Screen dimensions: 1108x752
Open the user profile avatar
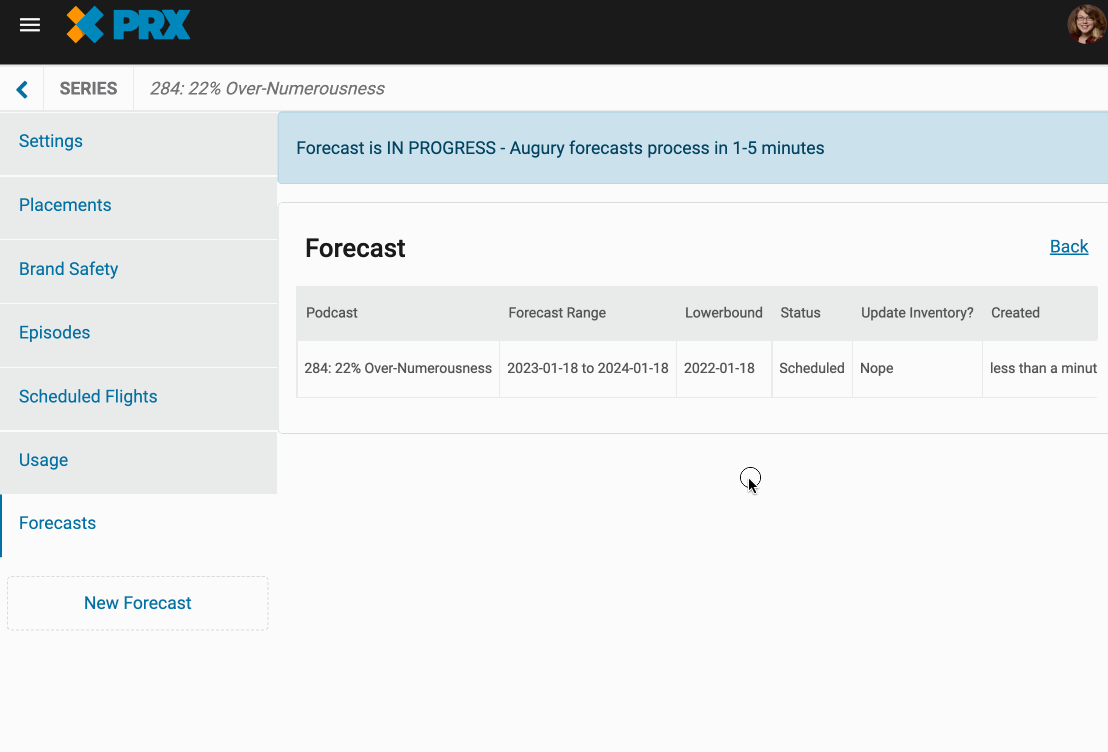1087,25
